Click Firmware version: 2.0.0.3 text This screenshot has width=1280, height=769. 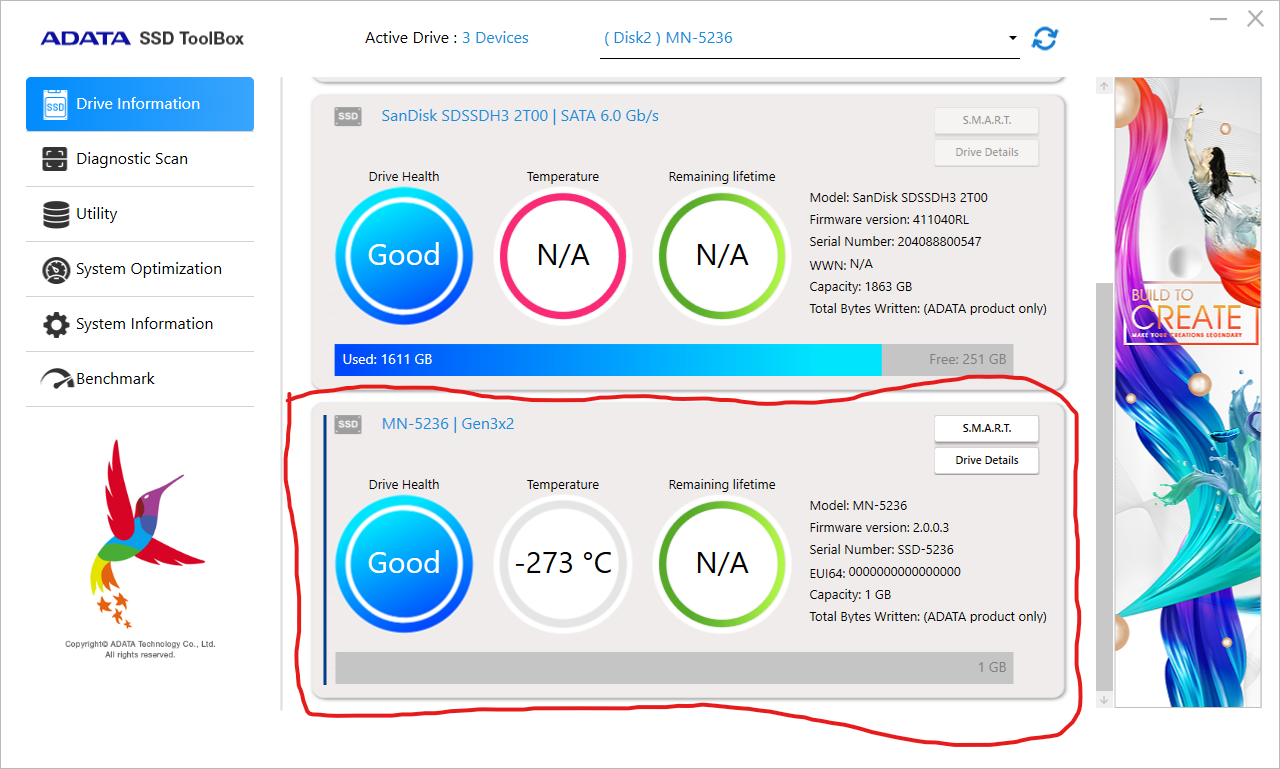tap(879, 528)
